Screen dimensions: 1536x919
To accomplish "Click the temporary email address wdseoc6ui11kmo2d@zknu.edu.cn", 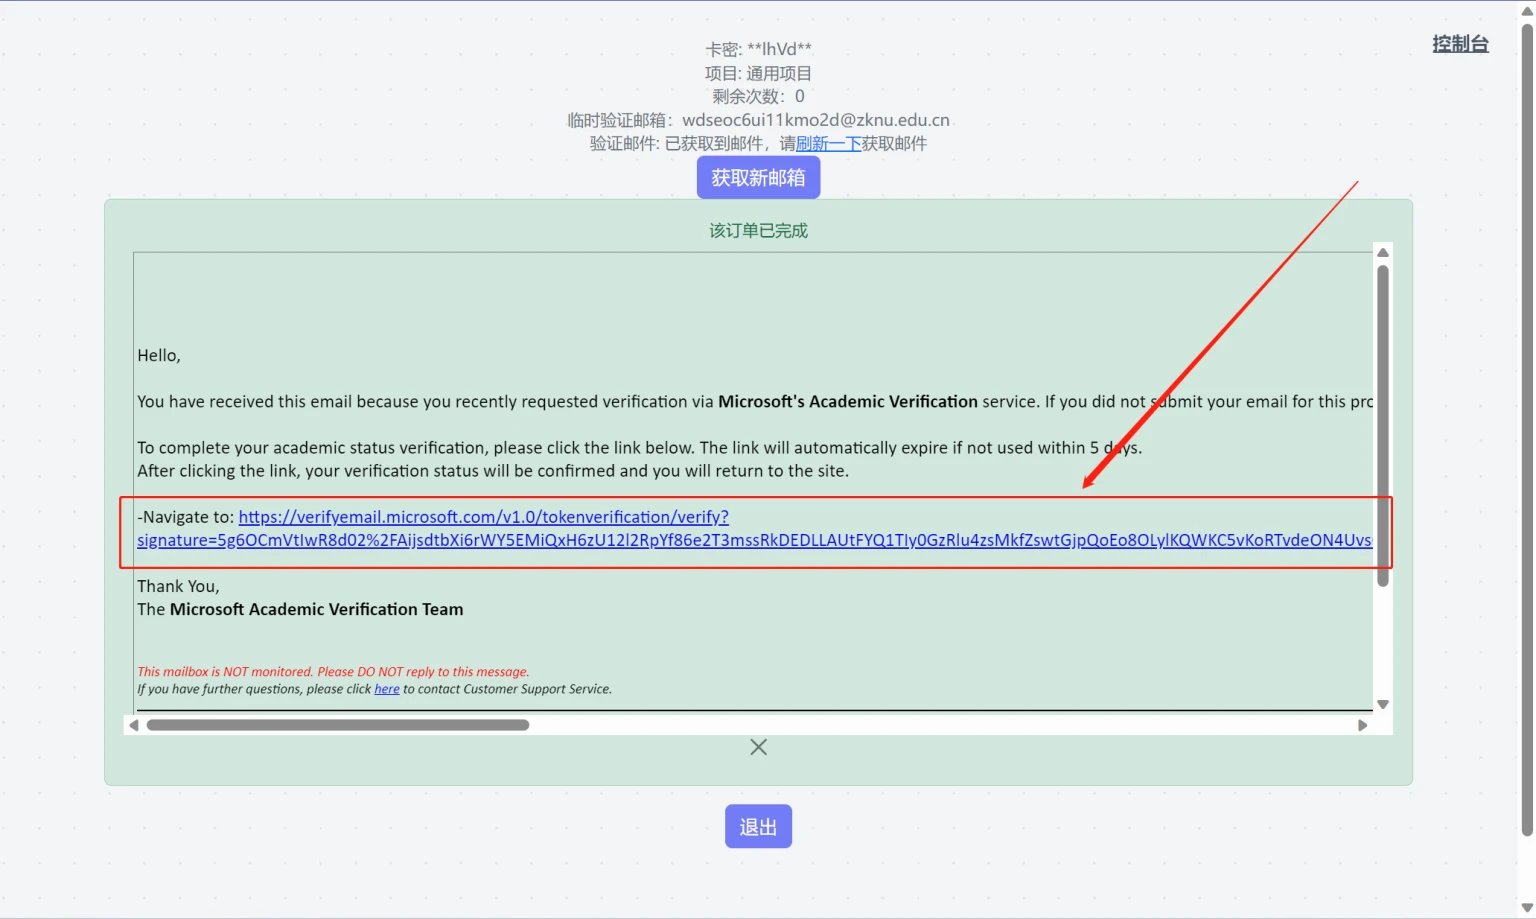I will (x=816, y=120).
